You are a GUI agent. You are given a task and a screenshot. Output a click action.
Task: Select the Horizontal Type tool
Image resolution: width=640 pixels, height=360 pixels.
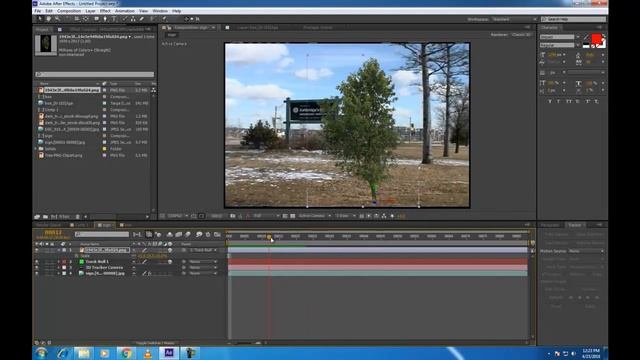click(114, 19)
